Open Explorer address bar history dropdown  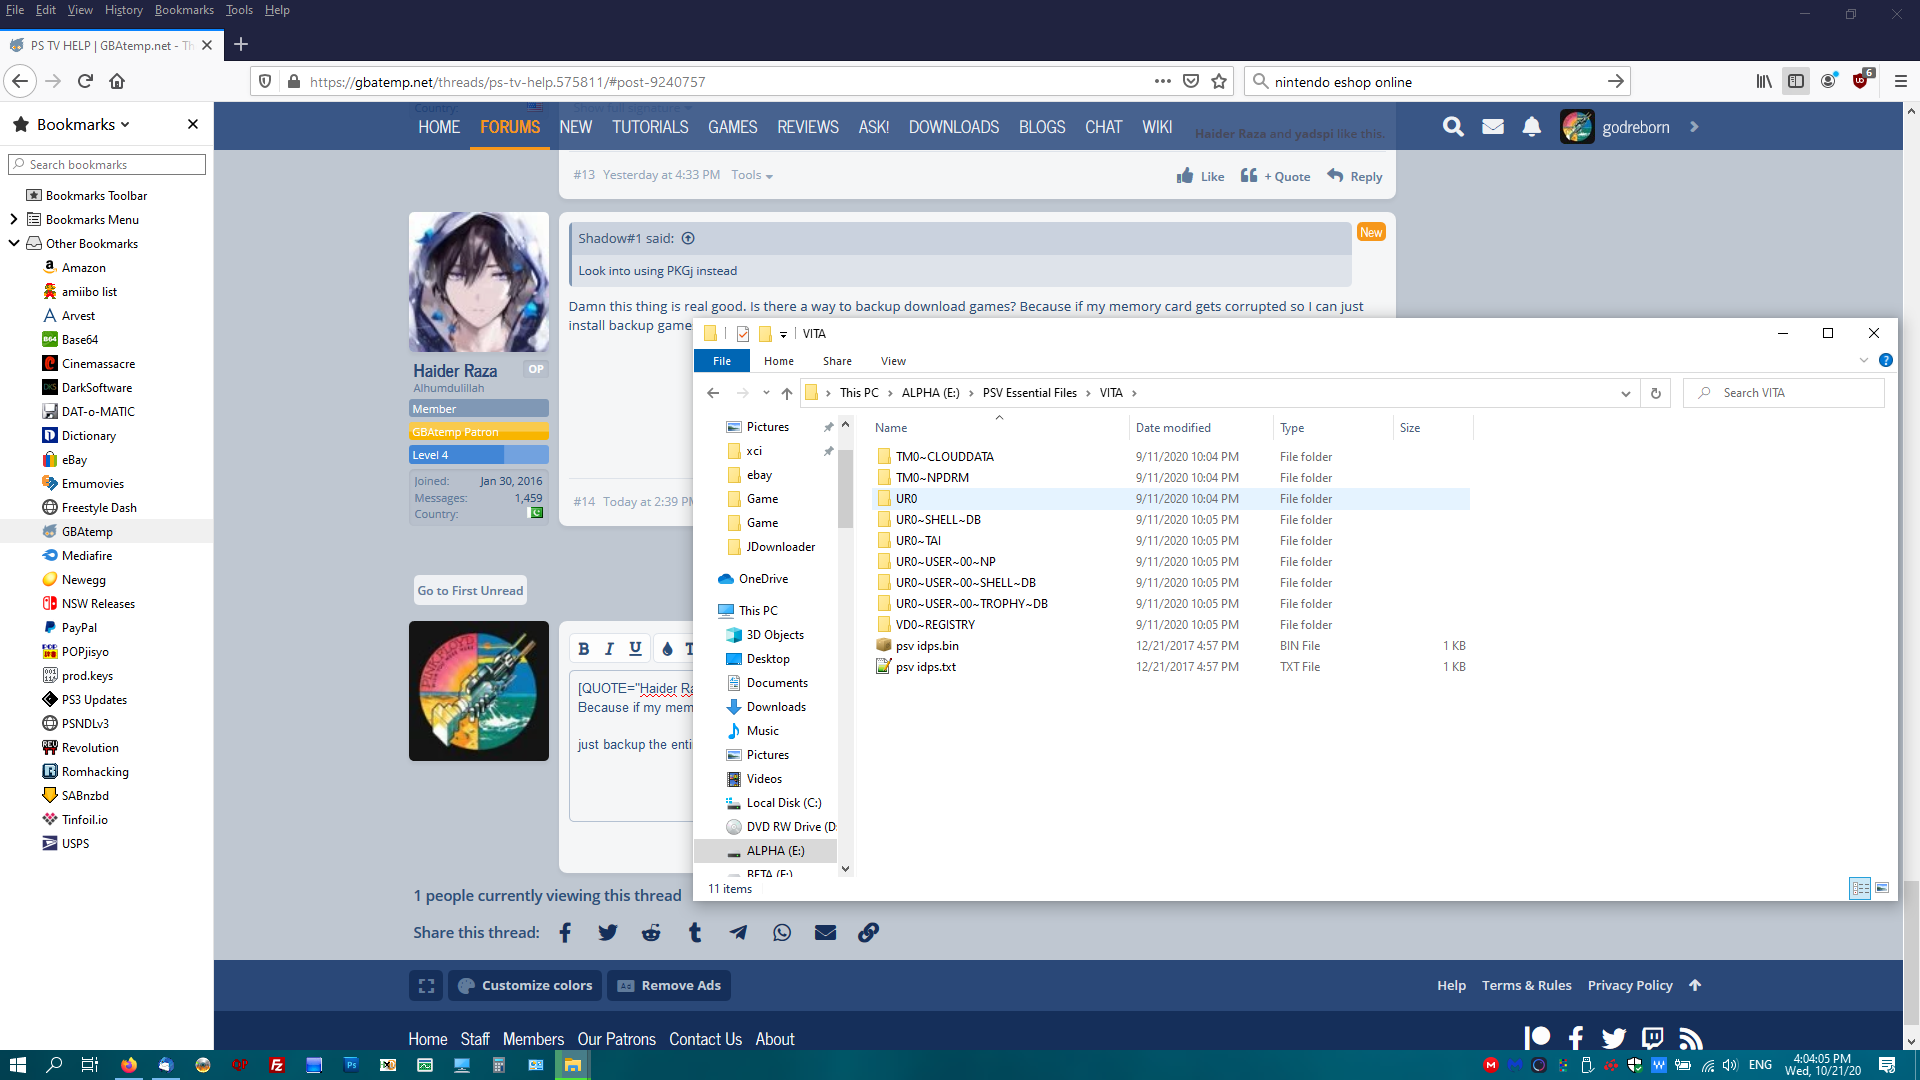pos(1625,393)
